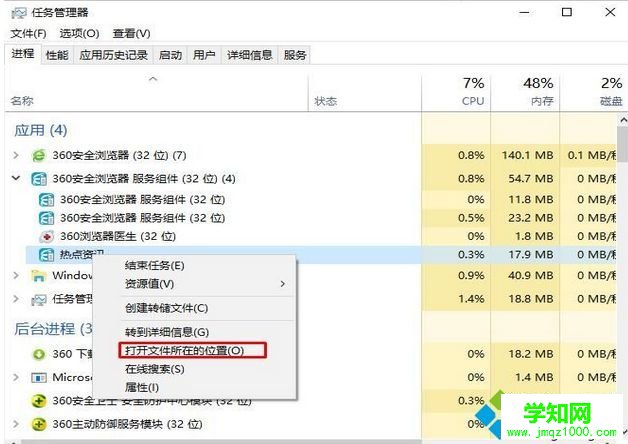
Task: Expand the 任务管理器 process row
Action: (x=16, y=299)
